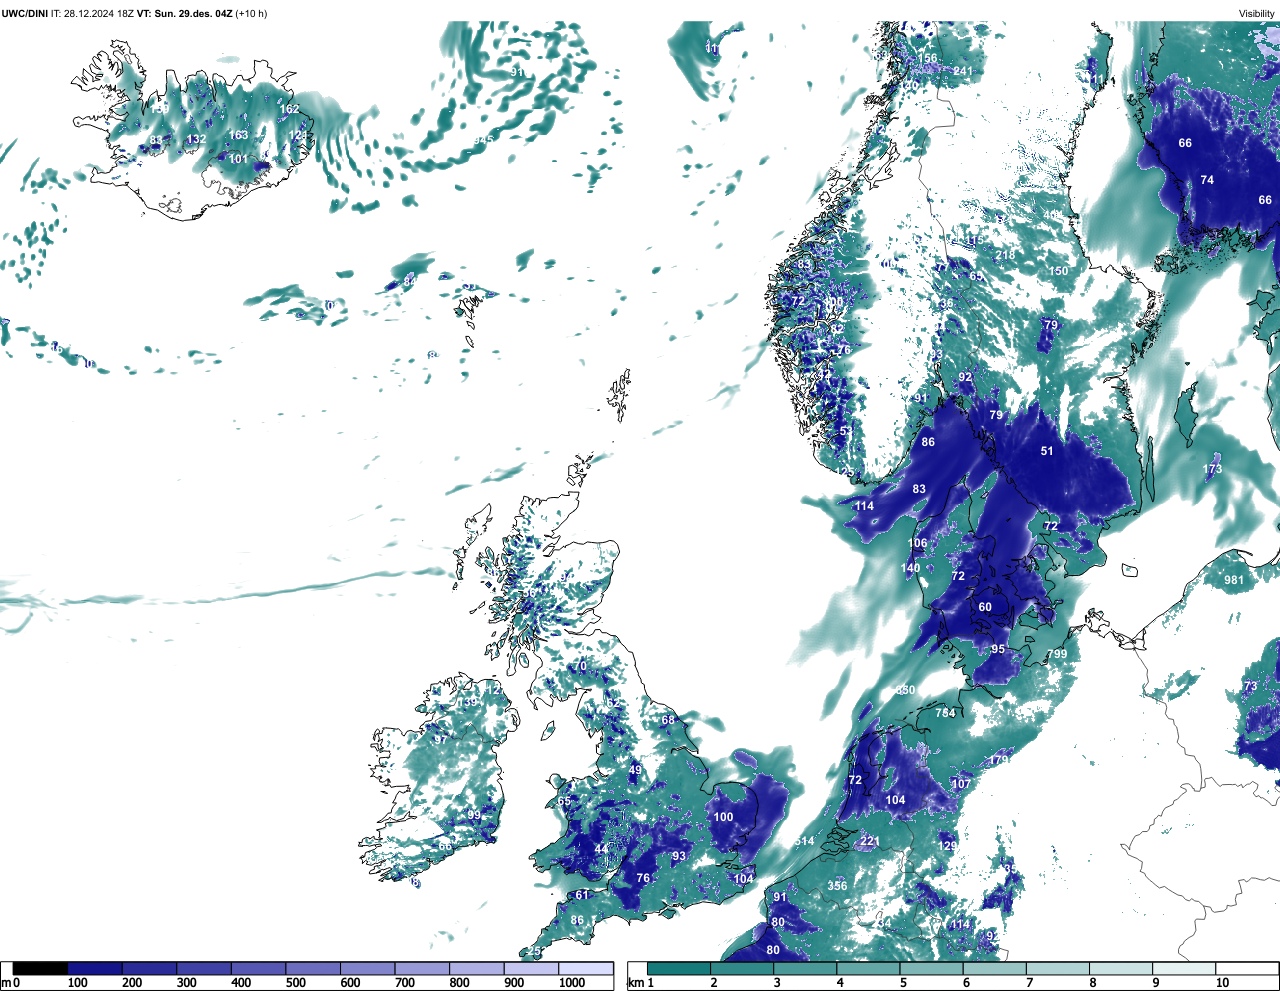Image resolution: width=1280 pixels, height=991 pixels.
Task: Click the map value '107' over Germany
Action: (x=960, y=784)
